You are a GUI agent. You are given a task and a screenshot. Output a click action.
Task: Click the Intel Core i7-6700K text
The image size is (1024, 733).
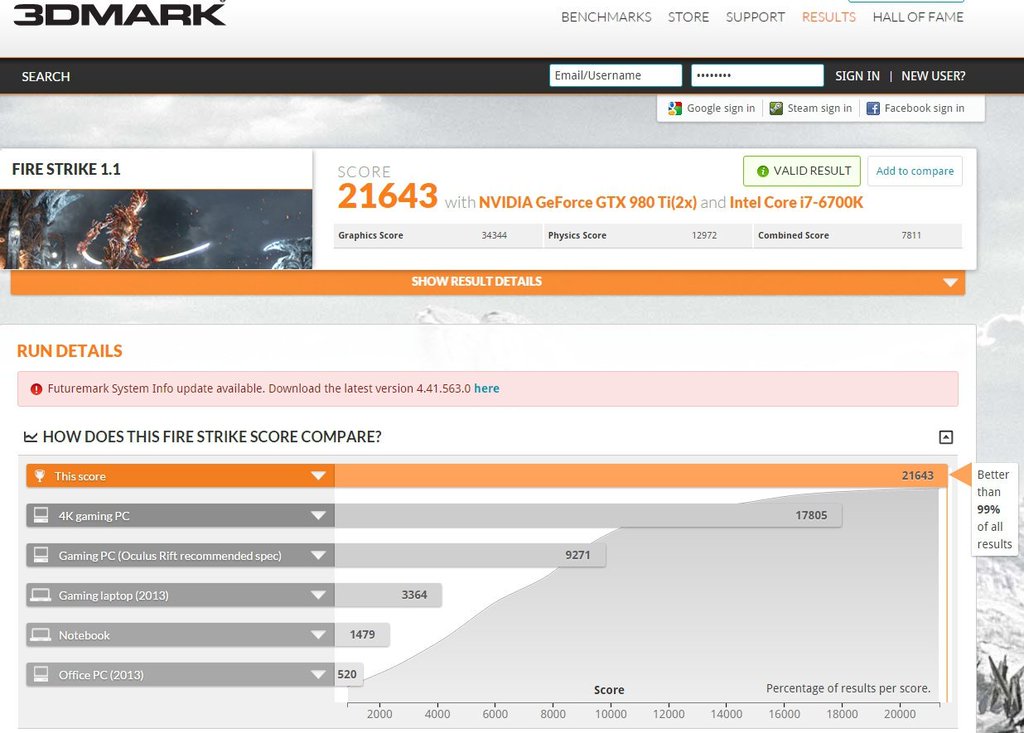point(796,203)
